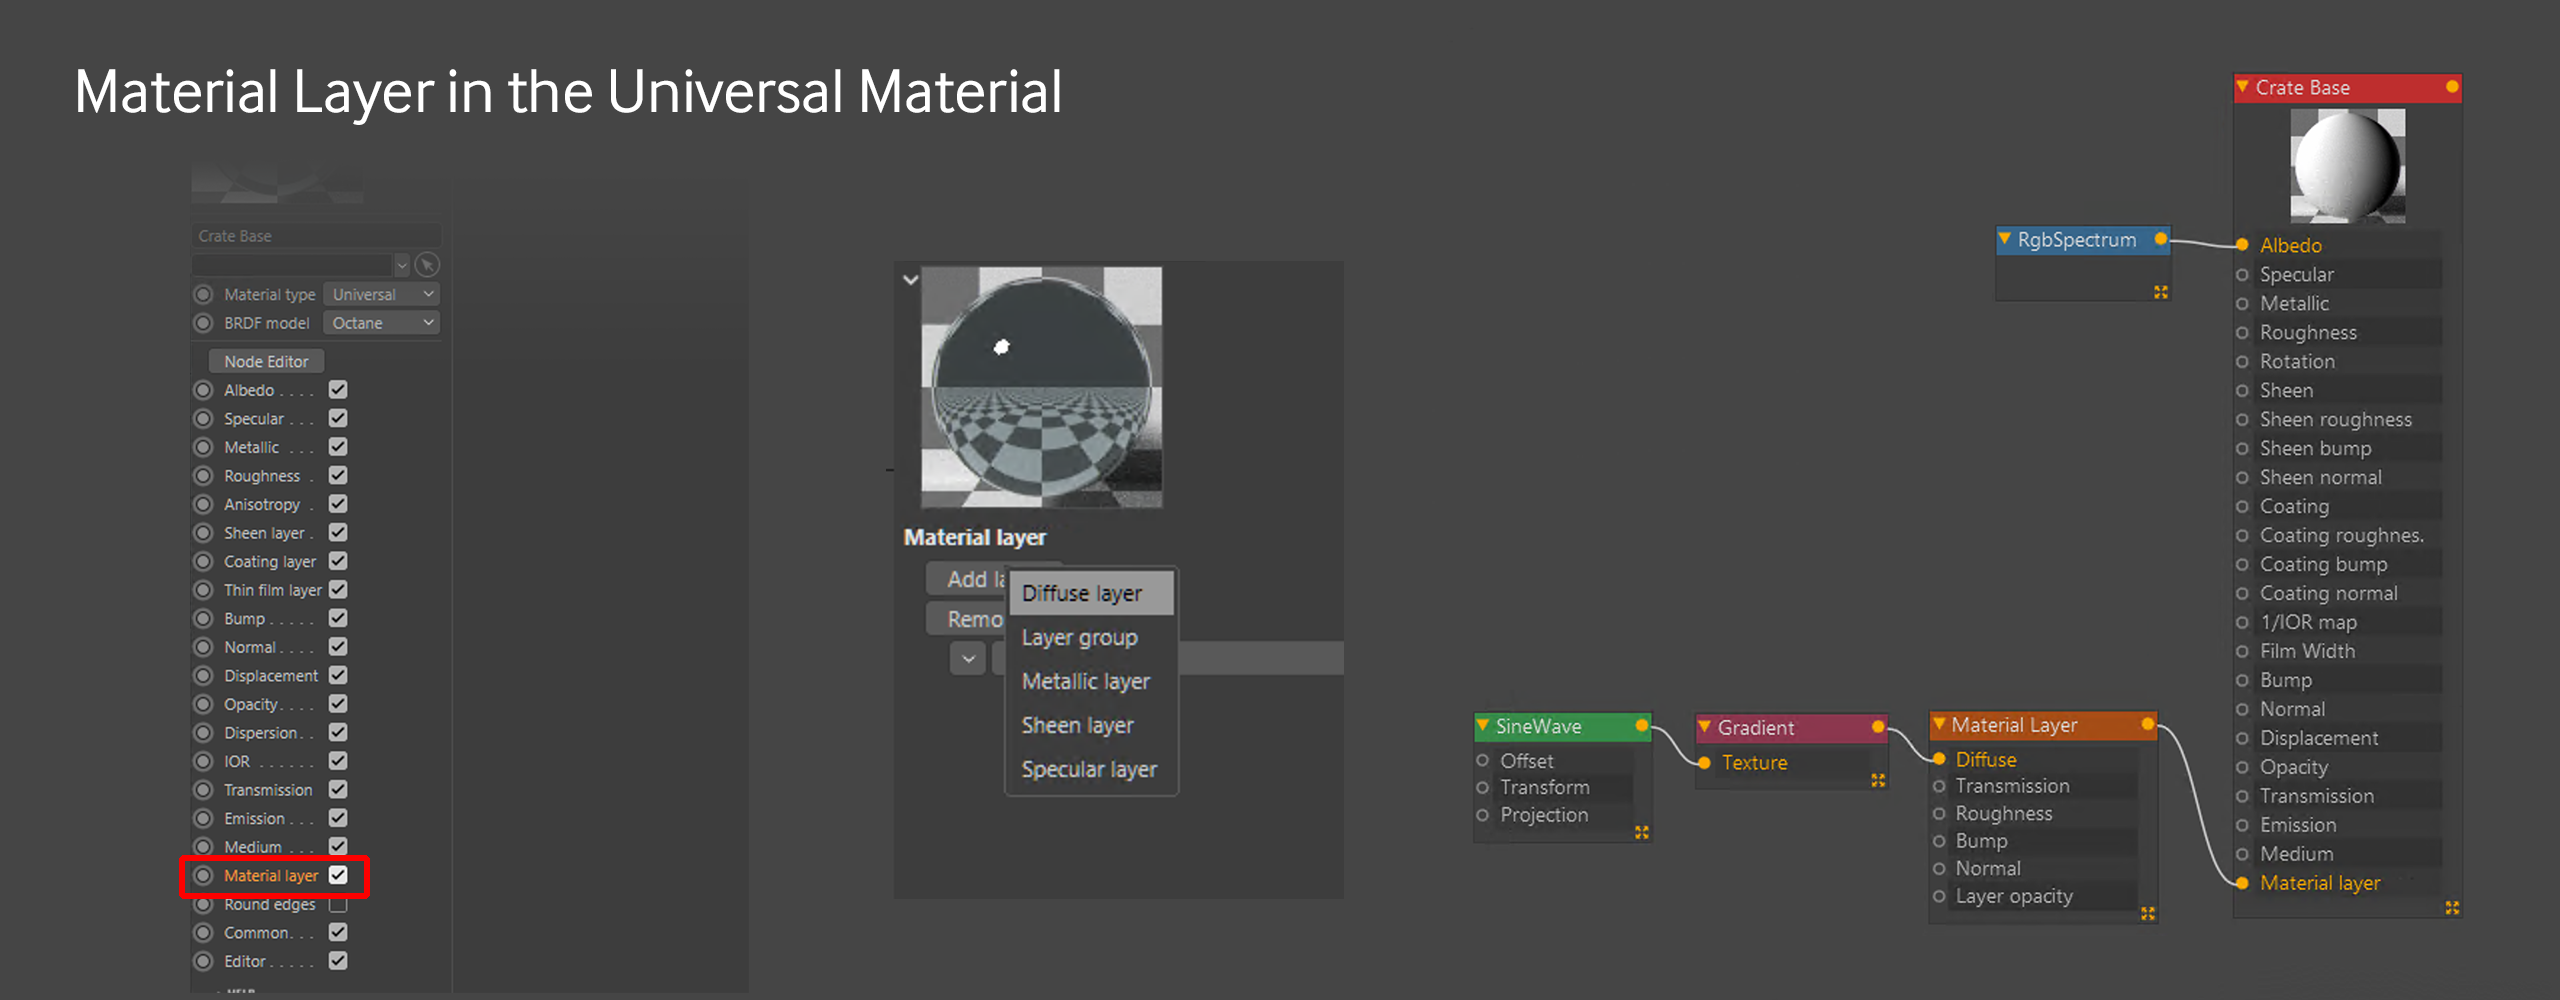Collapse the material preview using its chevron

point(910,280)
